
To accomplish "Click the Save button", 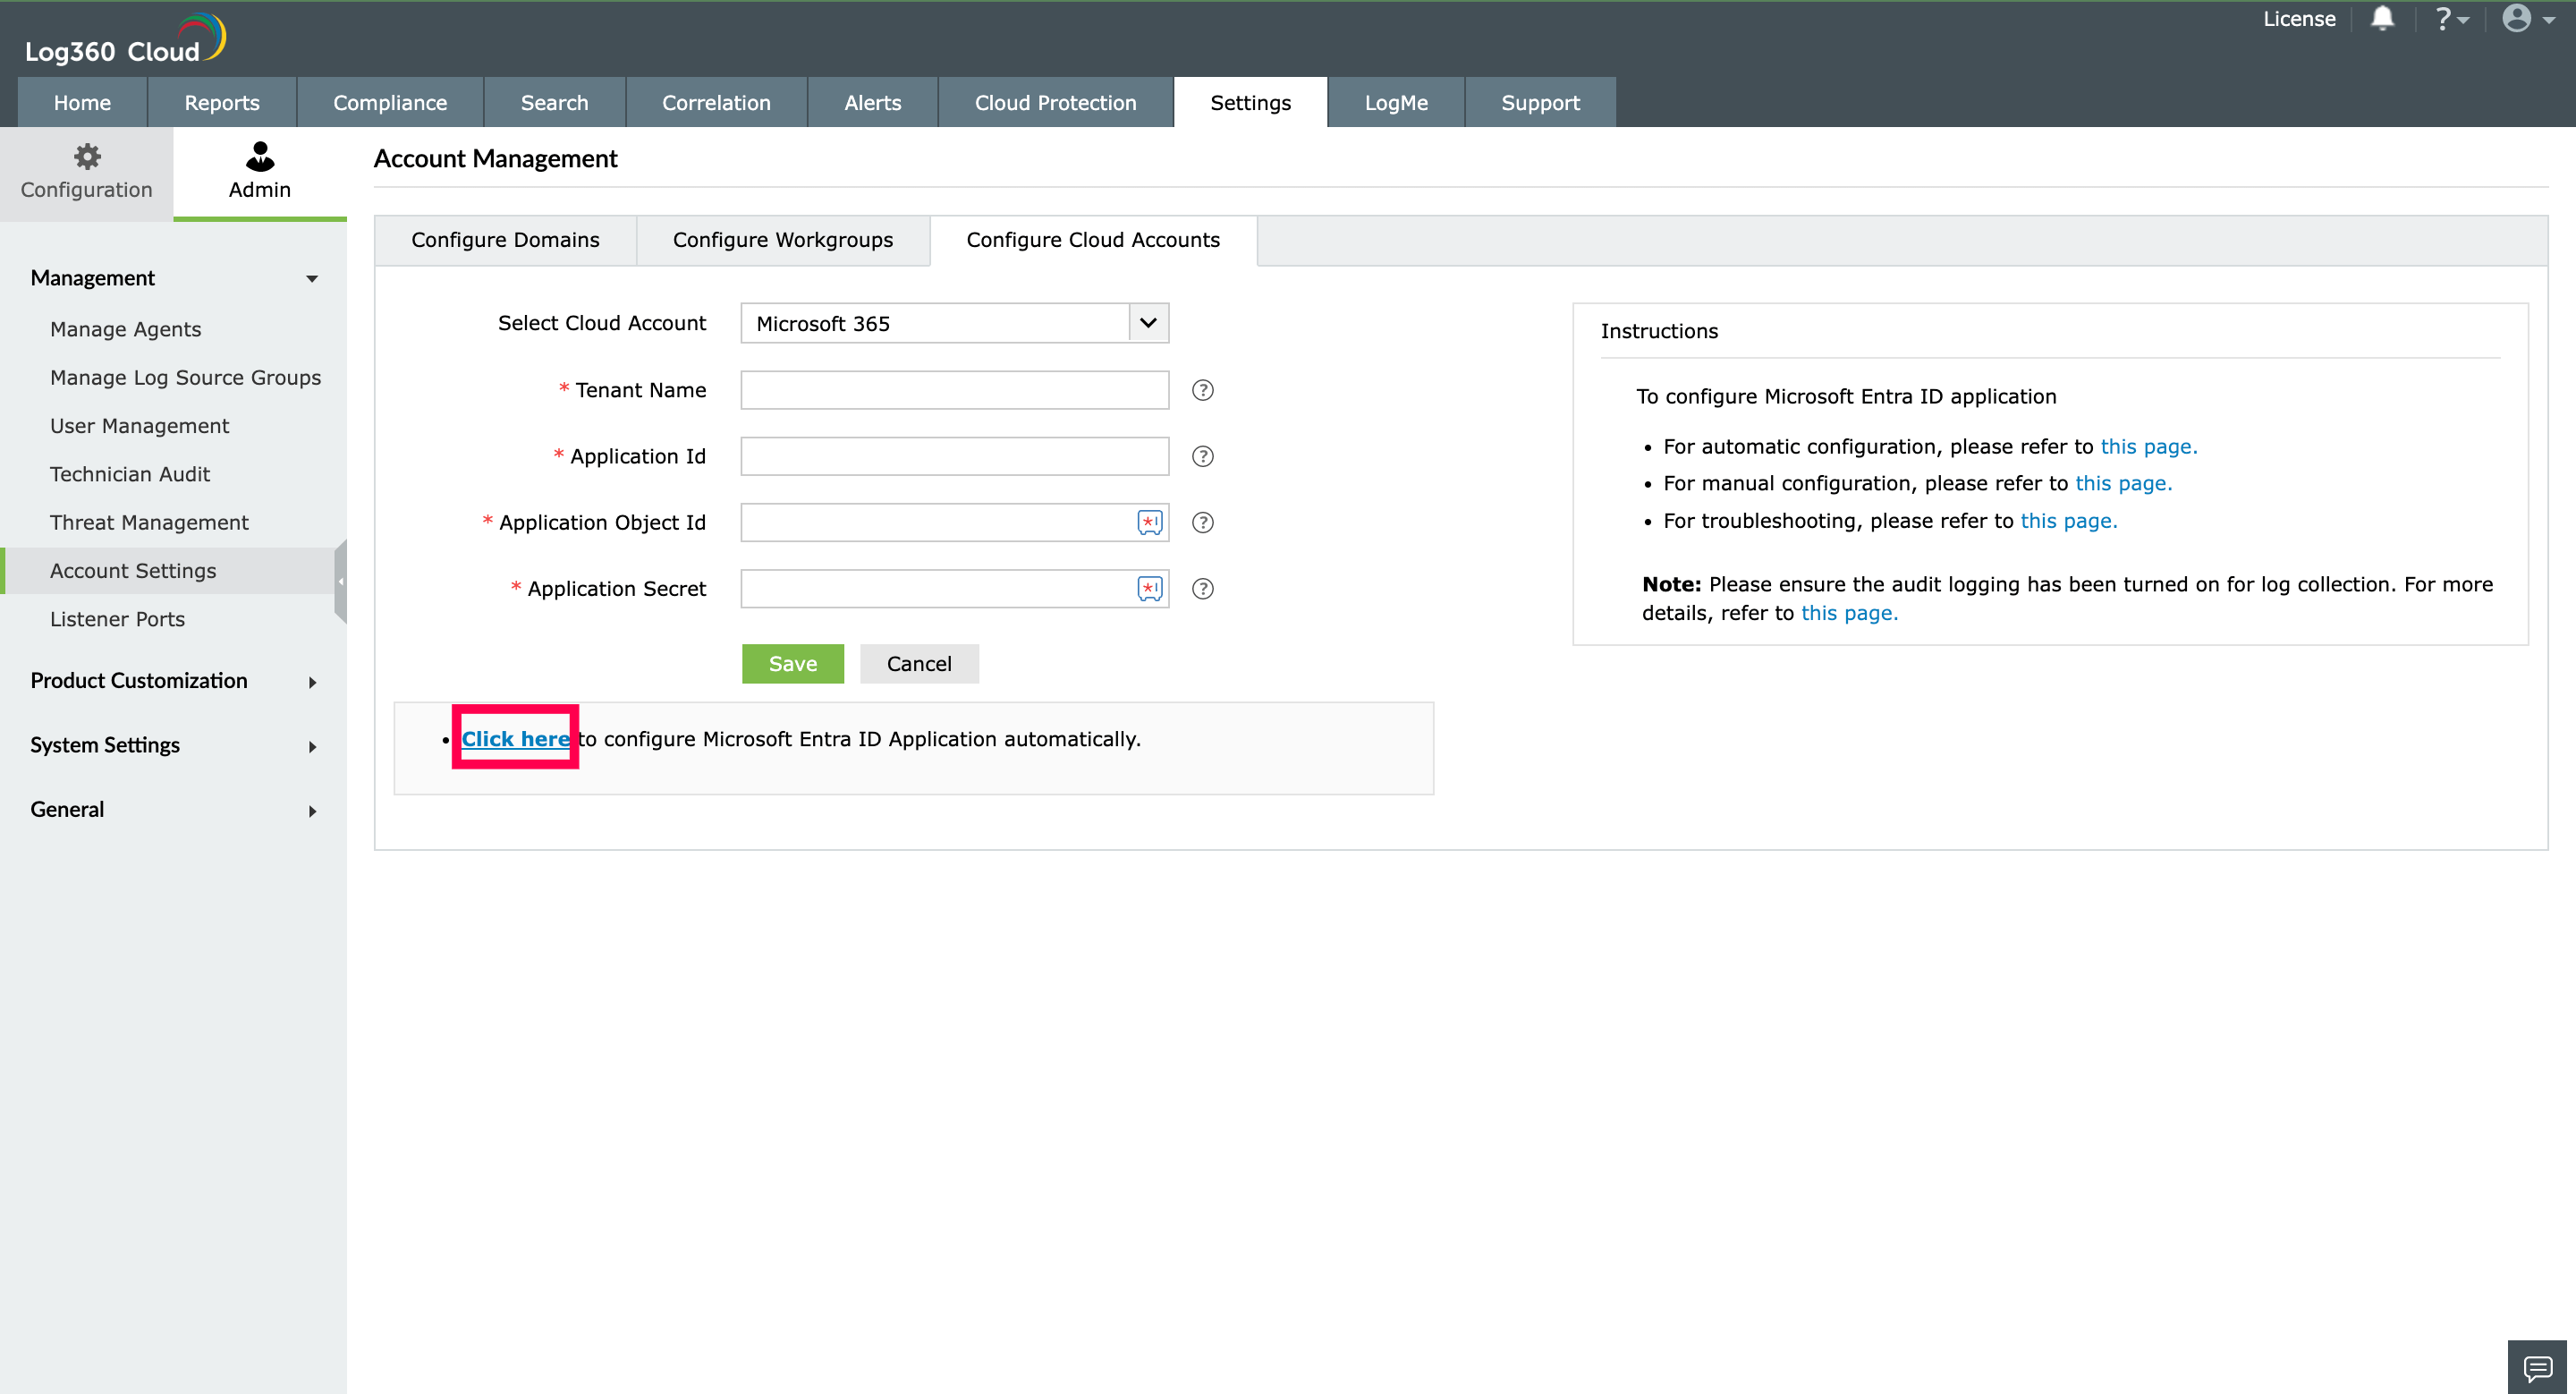I will coord(792,663).
